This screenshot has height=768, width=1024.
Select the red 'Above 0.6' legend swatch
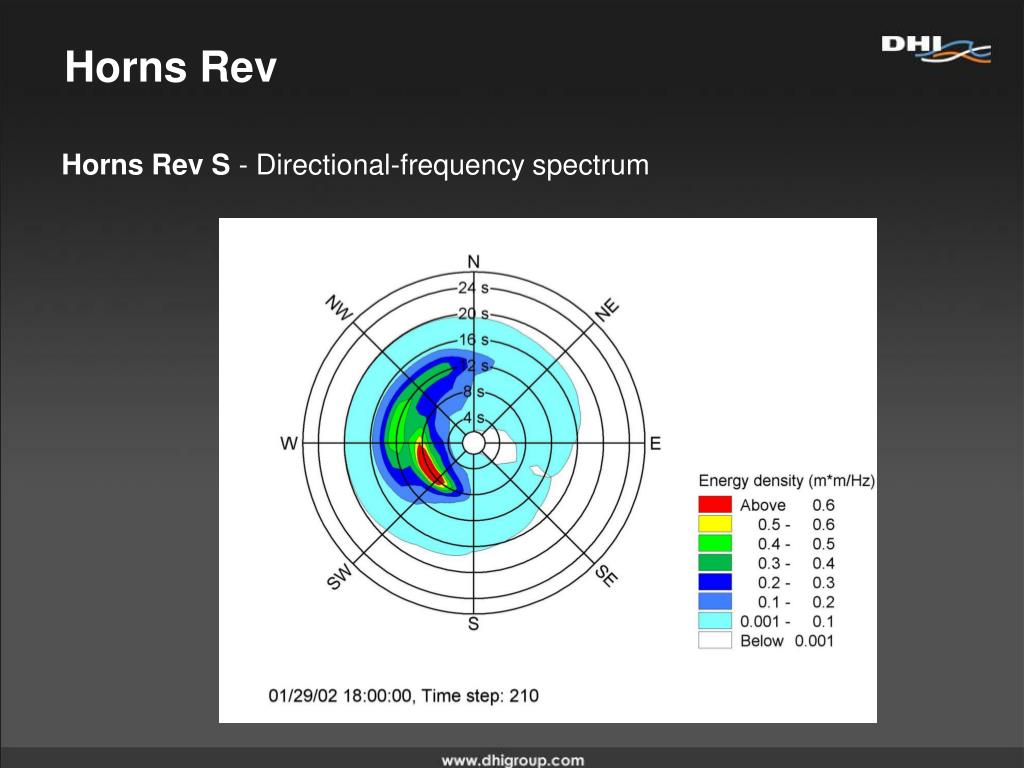tap(714, 505)
